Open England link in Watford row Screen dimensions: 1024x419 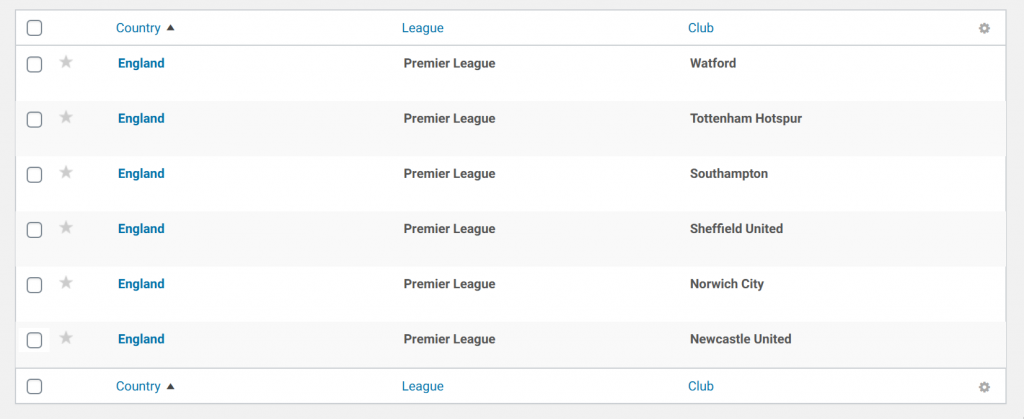(141, 63)
